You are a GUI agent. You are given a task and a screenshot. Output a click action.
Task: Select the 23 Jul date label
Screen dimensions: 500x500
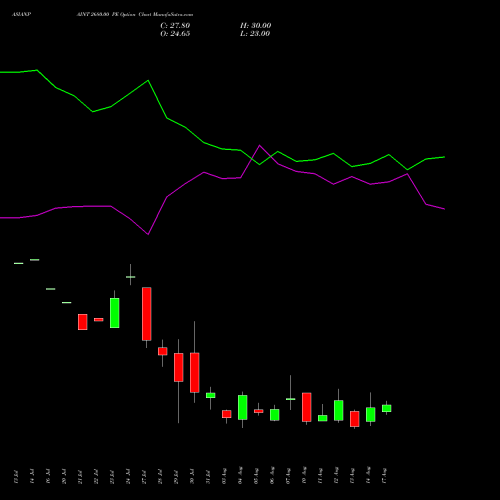(112, 477)
